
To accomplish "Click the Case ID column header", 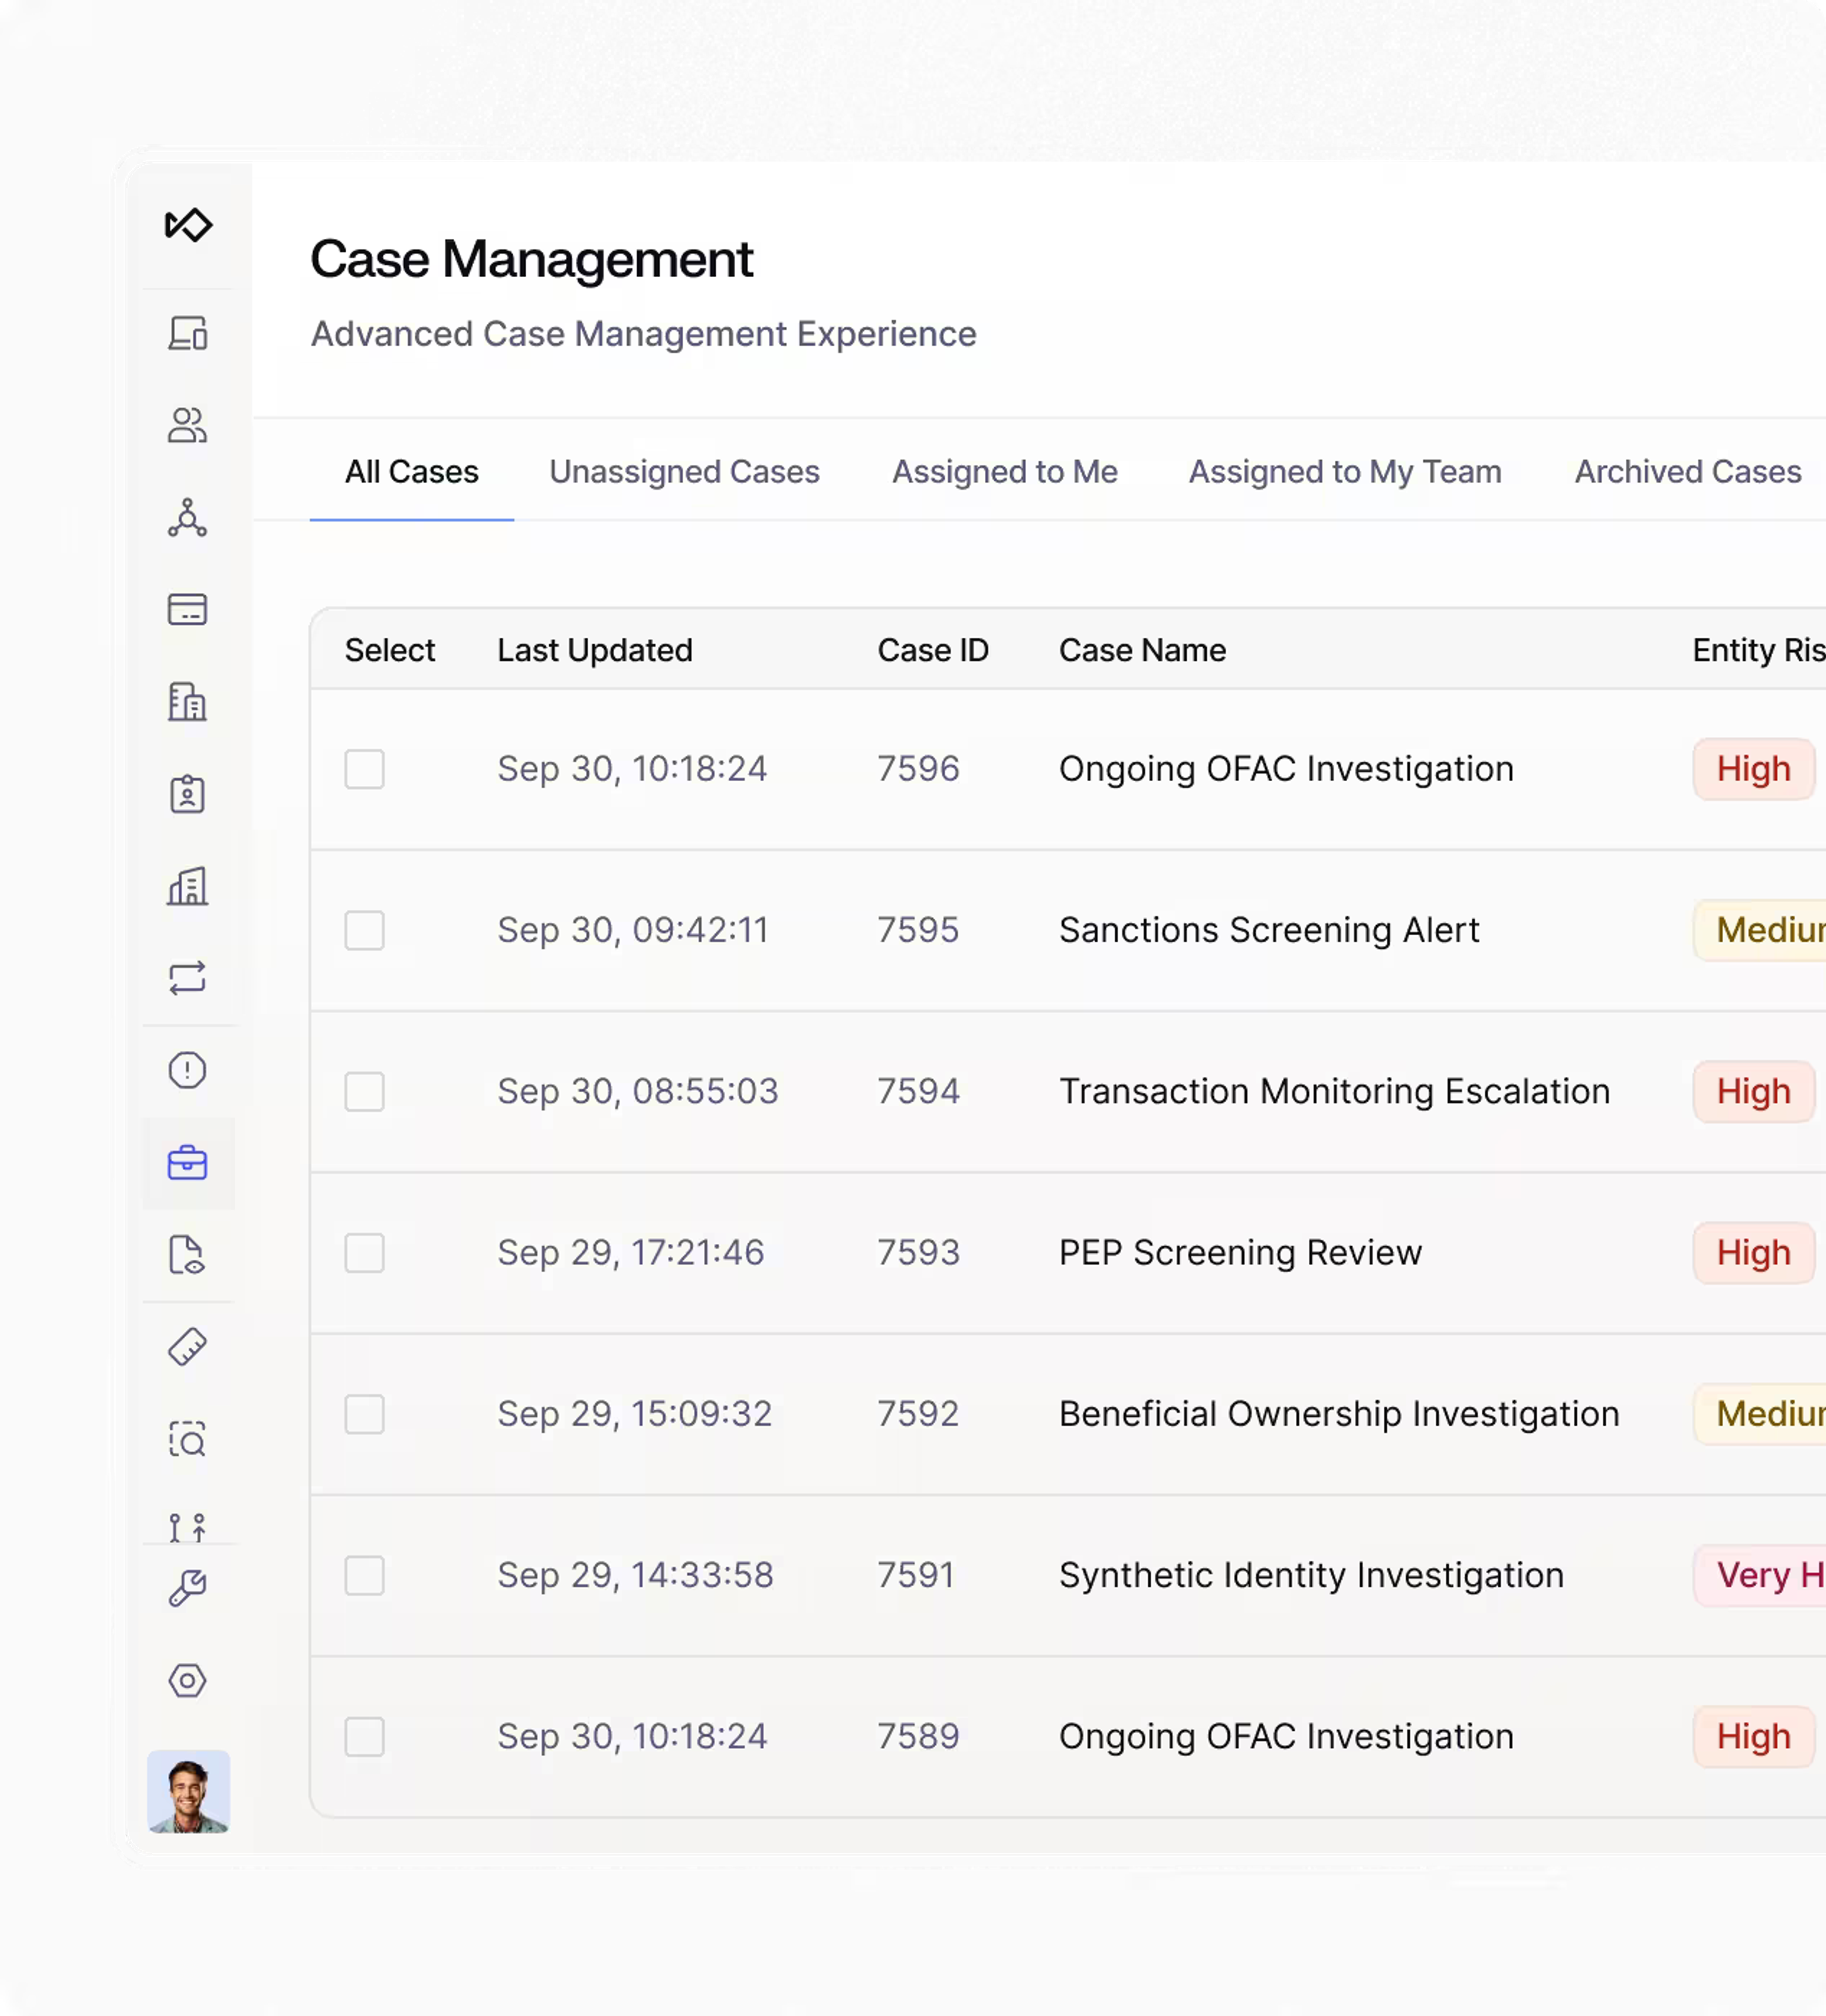I will tap(933, 650).
